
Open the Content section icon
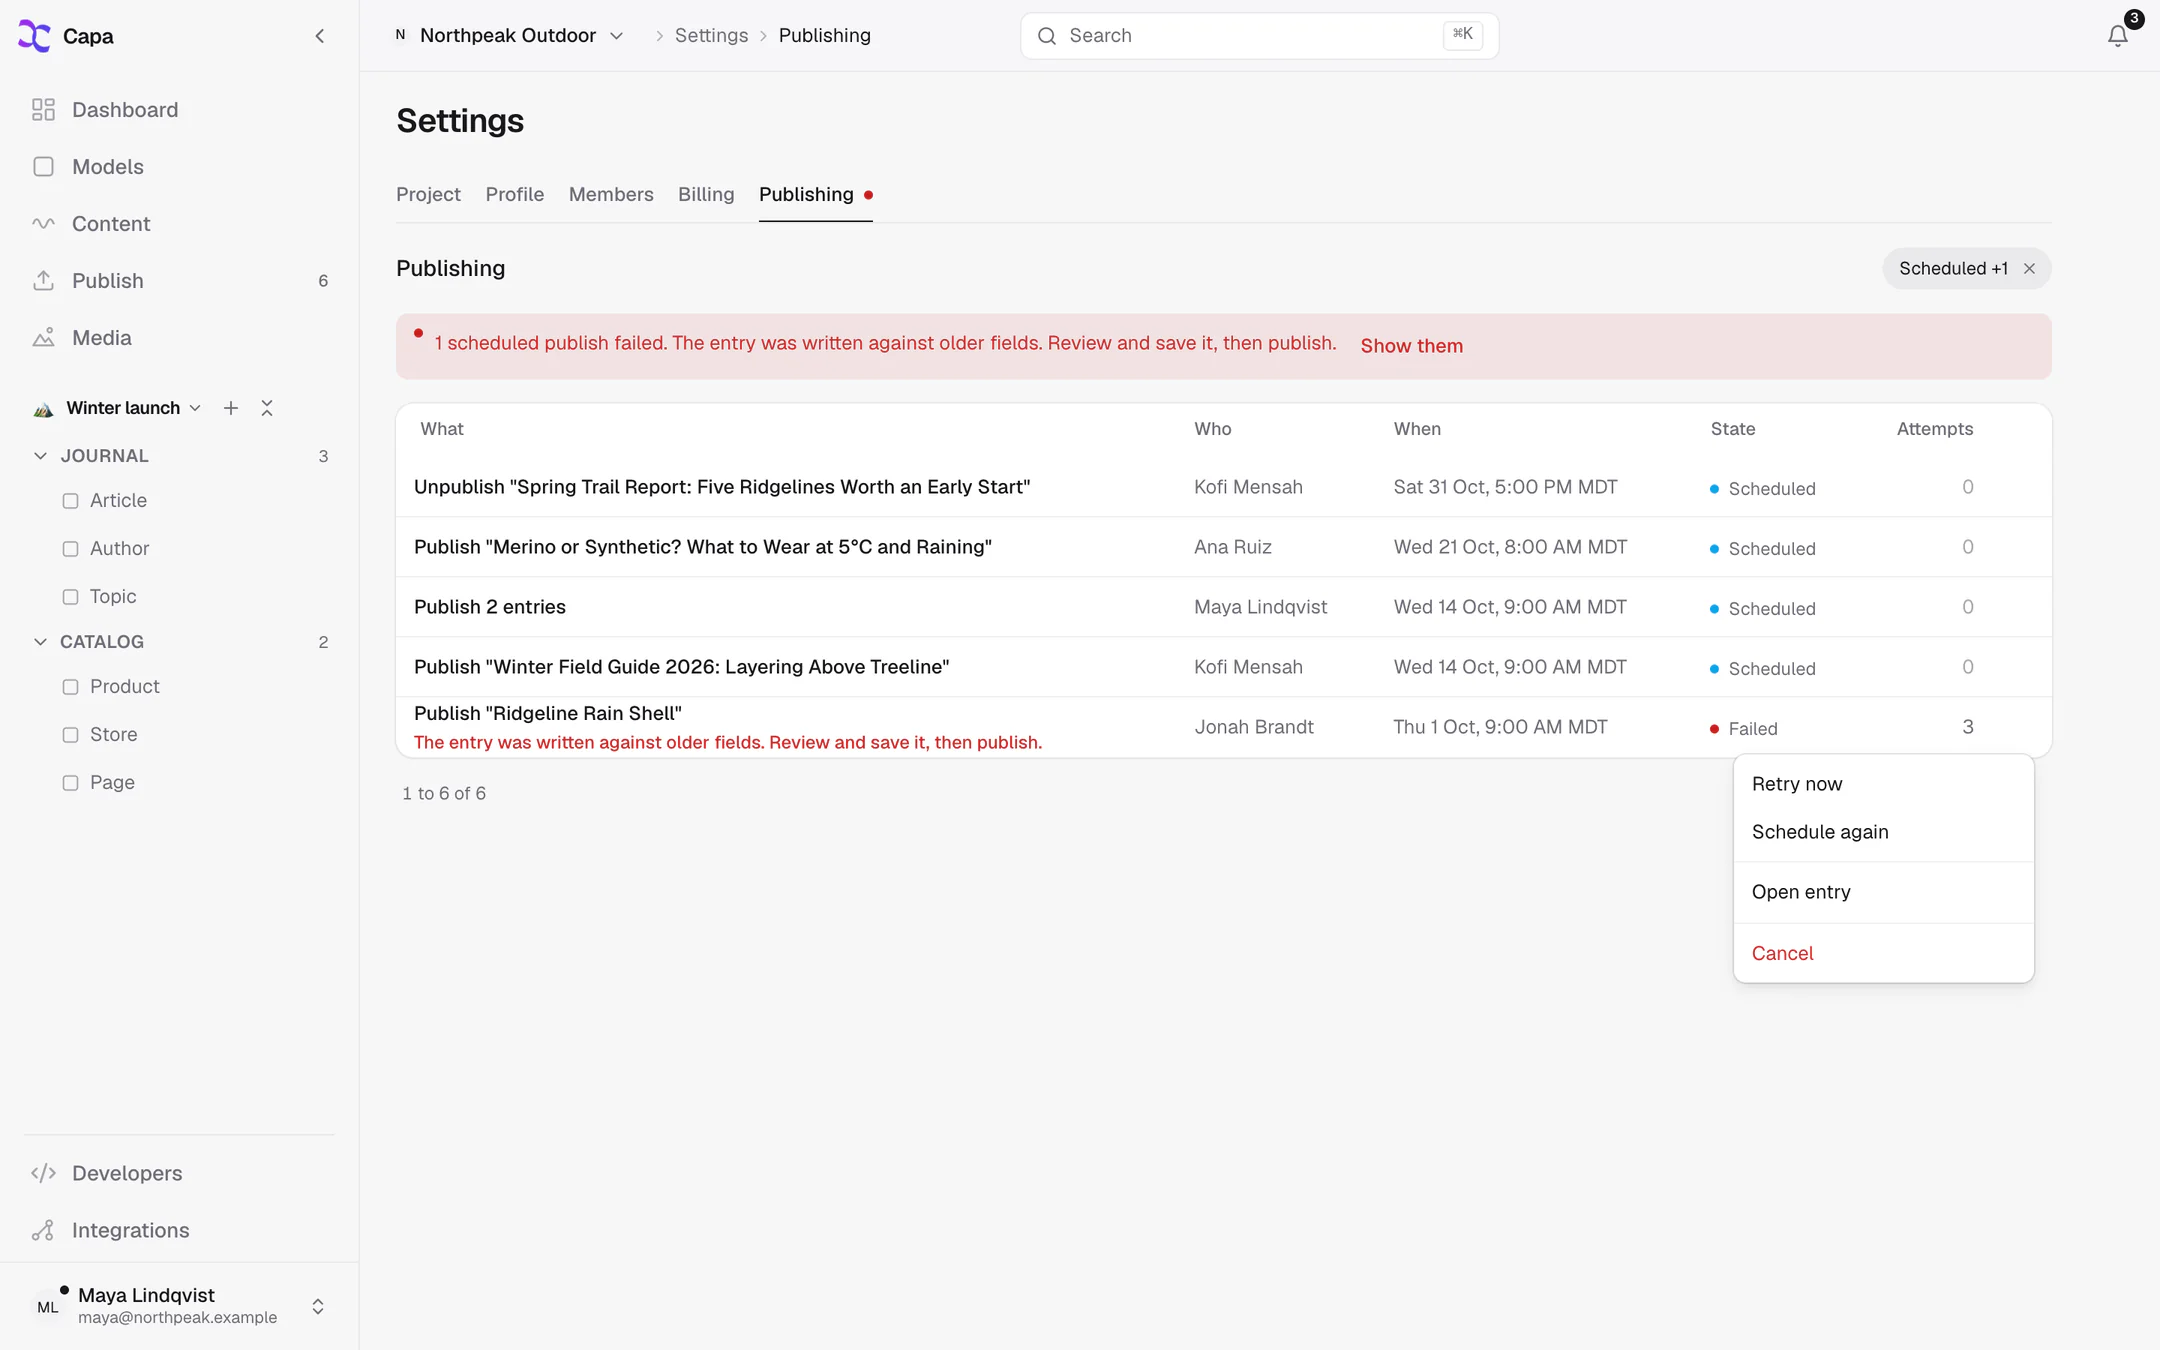[x=43, y=224]
